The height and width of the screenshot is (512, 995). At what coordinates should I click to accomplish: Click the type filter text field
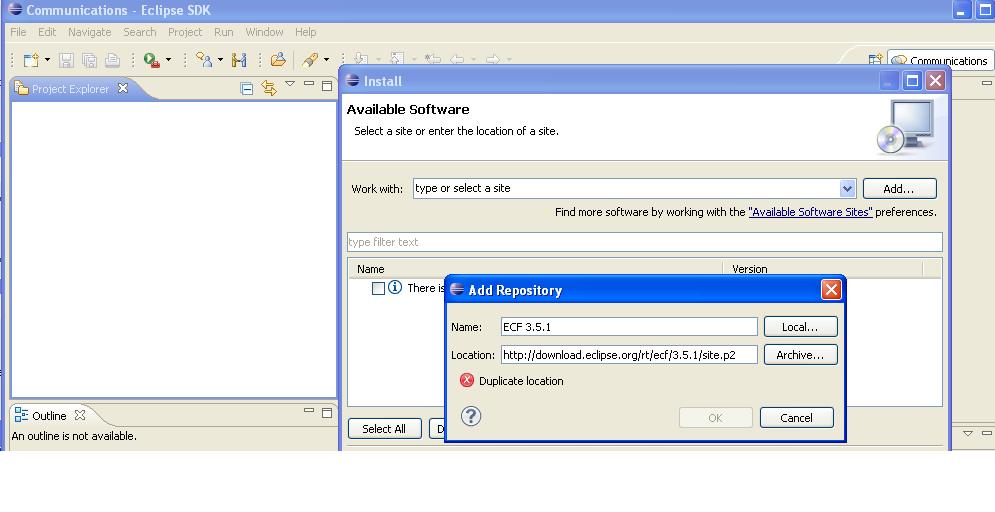pos(645,242)
